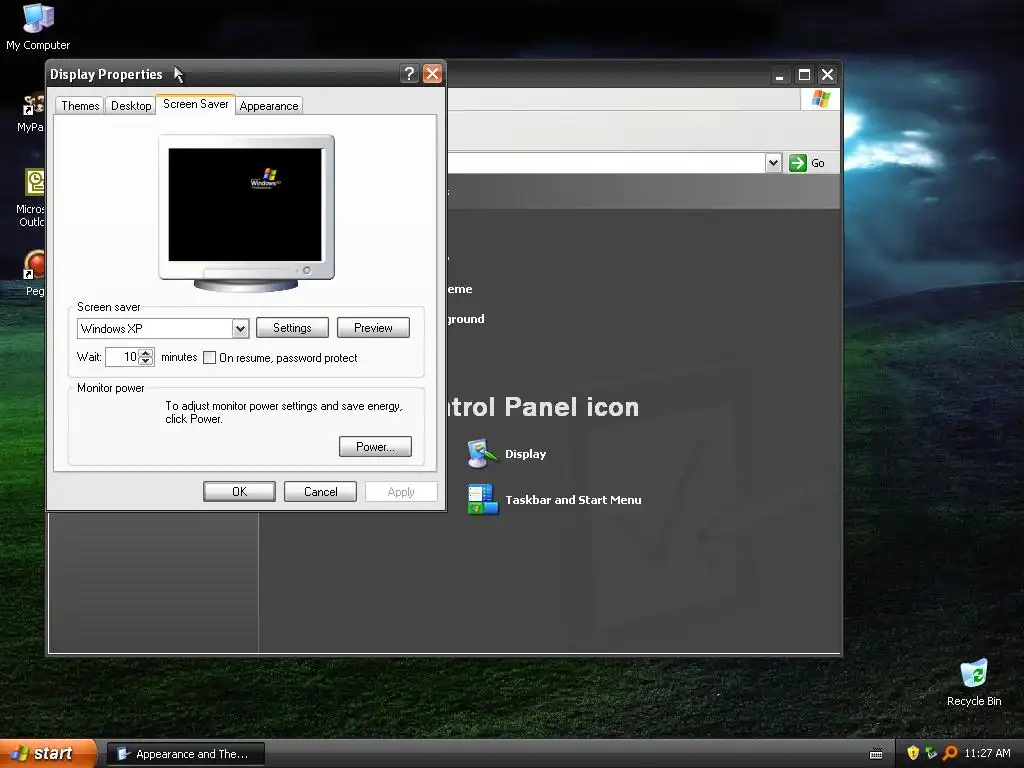Click Taskbar and Start Menu link text
The width and height of the screenshot is (1024, 768).
[573, 500]
